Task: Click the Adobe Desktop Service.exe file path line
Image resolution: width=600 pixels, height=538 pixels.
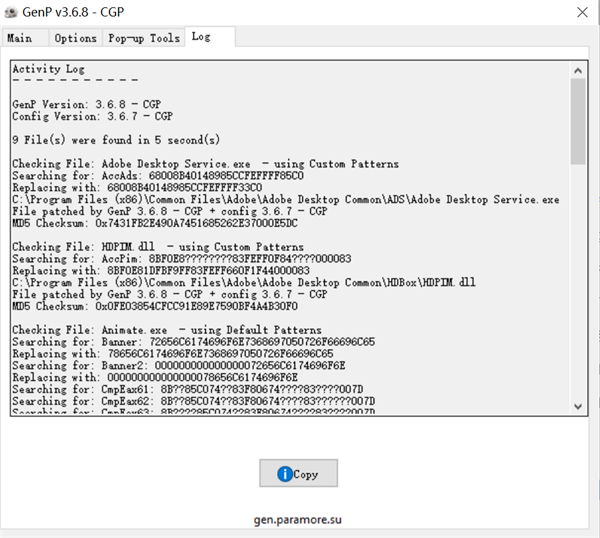Action: 285,199
